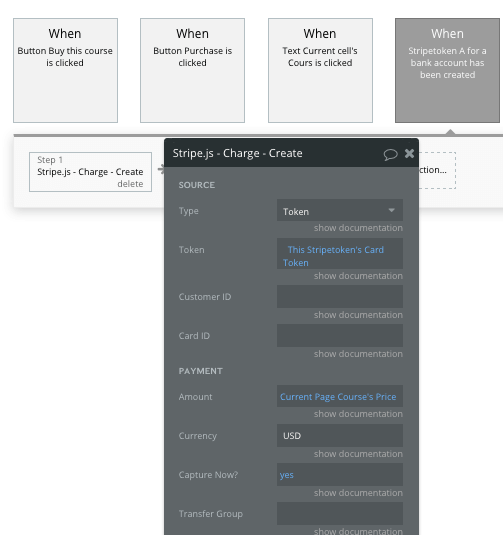The image size is (503, 535).
Task: Edit the 'This Stripetoken's Card Token' expression
Action: [340, 254]
